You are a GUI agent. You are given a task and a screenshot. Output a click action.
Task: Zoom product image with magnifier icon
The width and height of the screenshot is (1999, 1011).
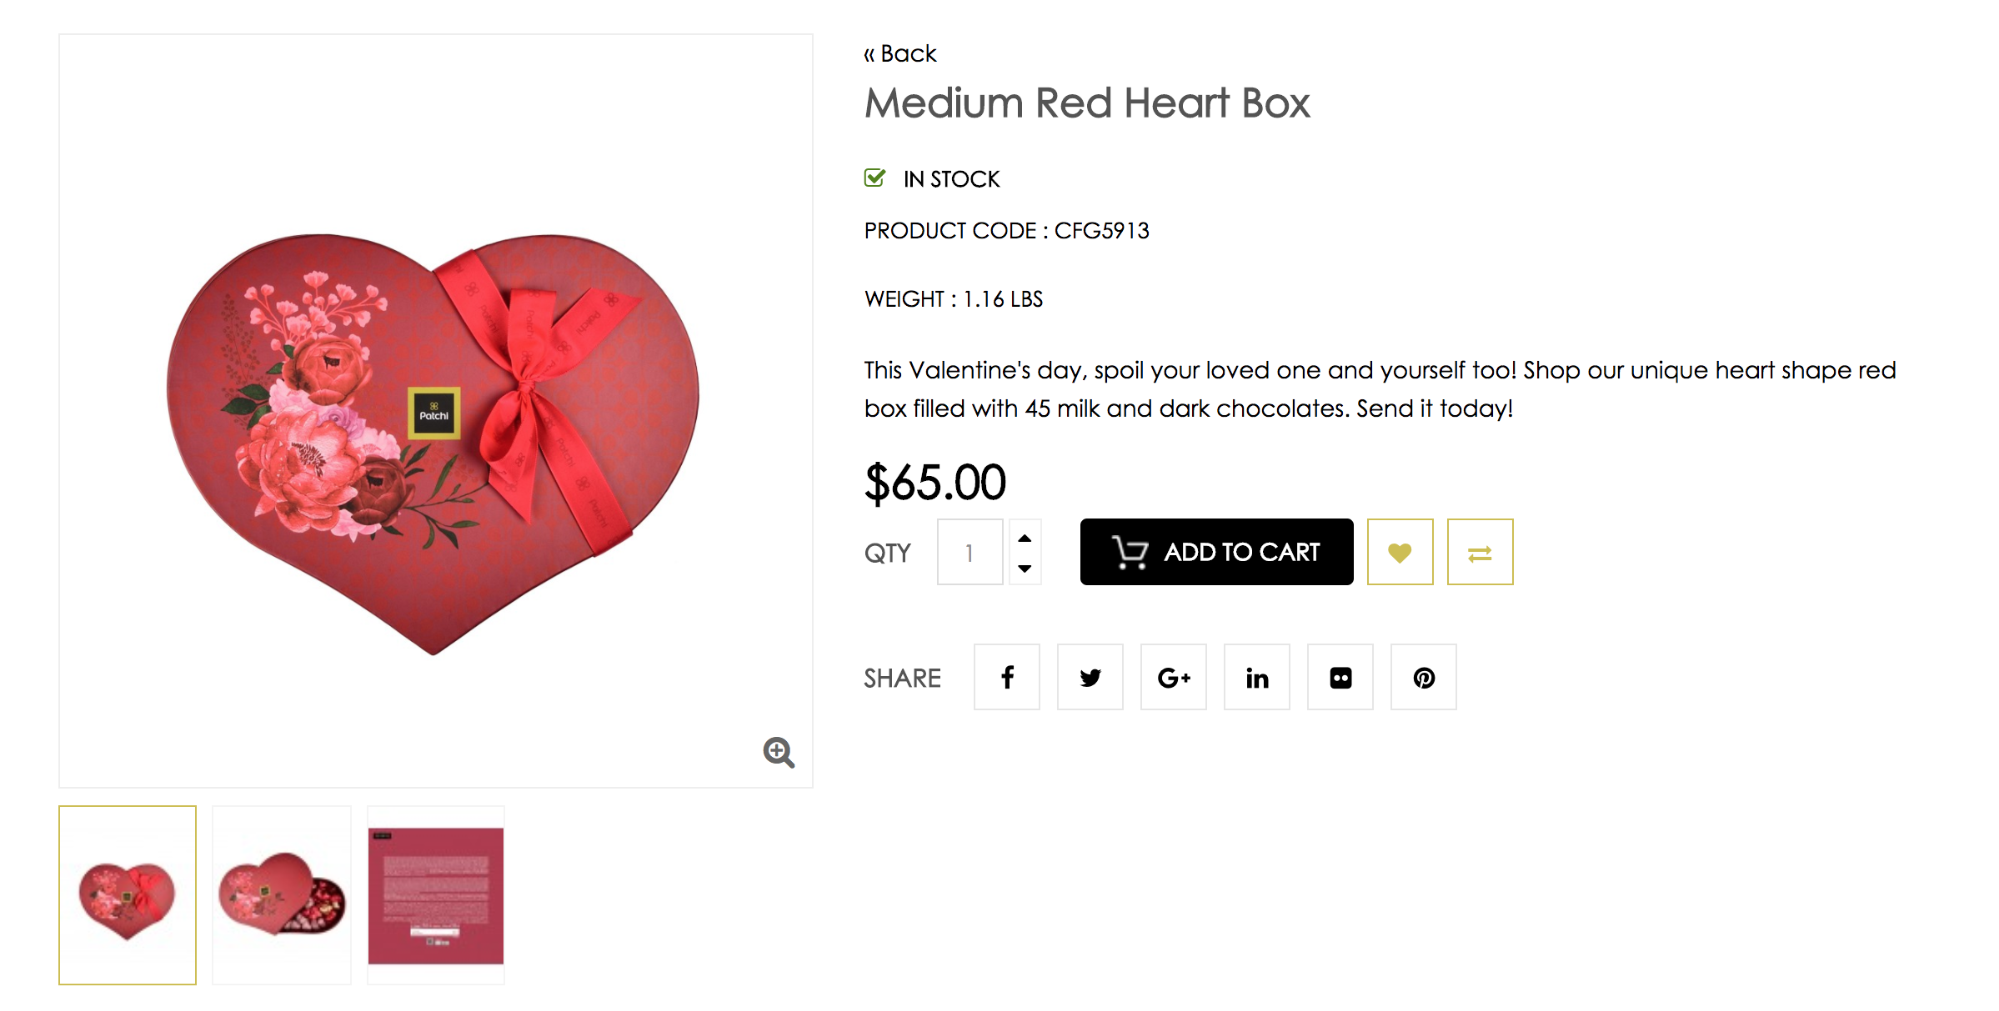(778, 752)
